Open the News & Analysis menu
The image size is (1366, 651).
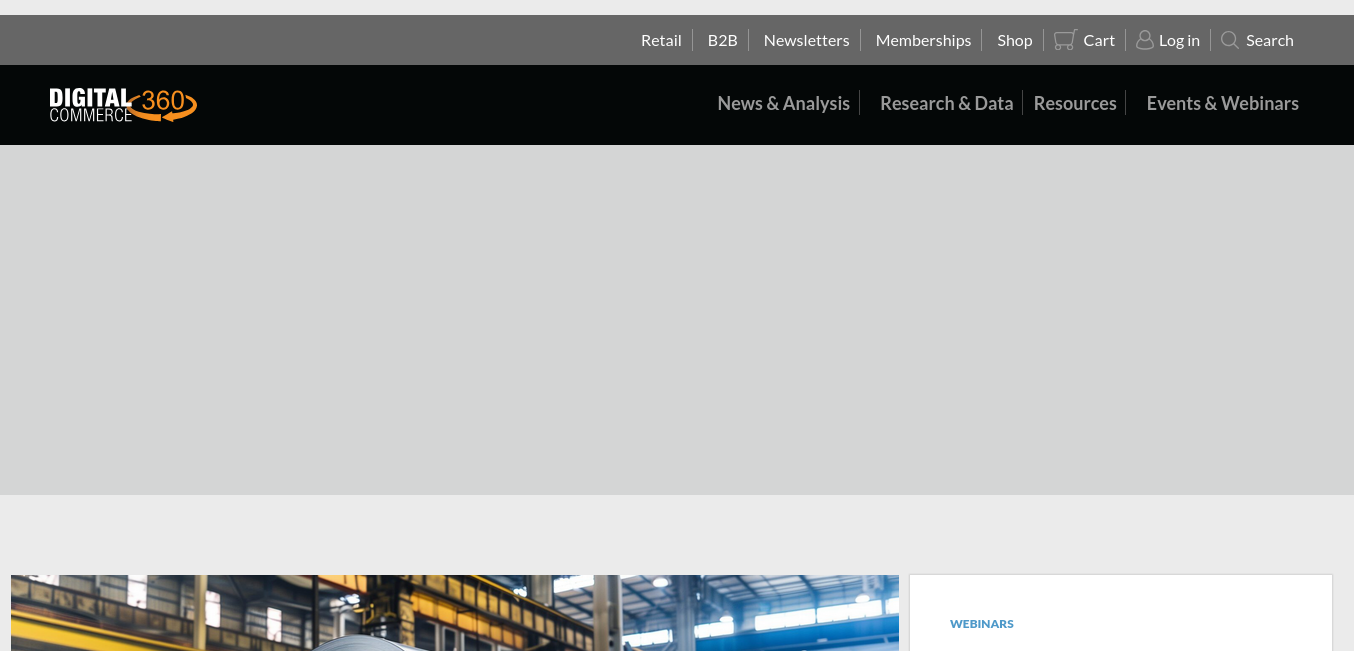(784, 103)
